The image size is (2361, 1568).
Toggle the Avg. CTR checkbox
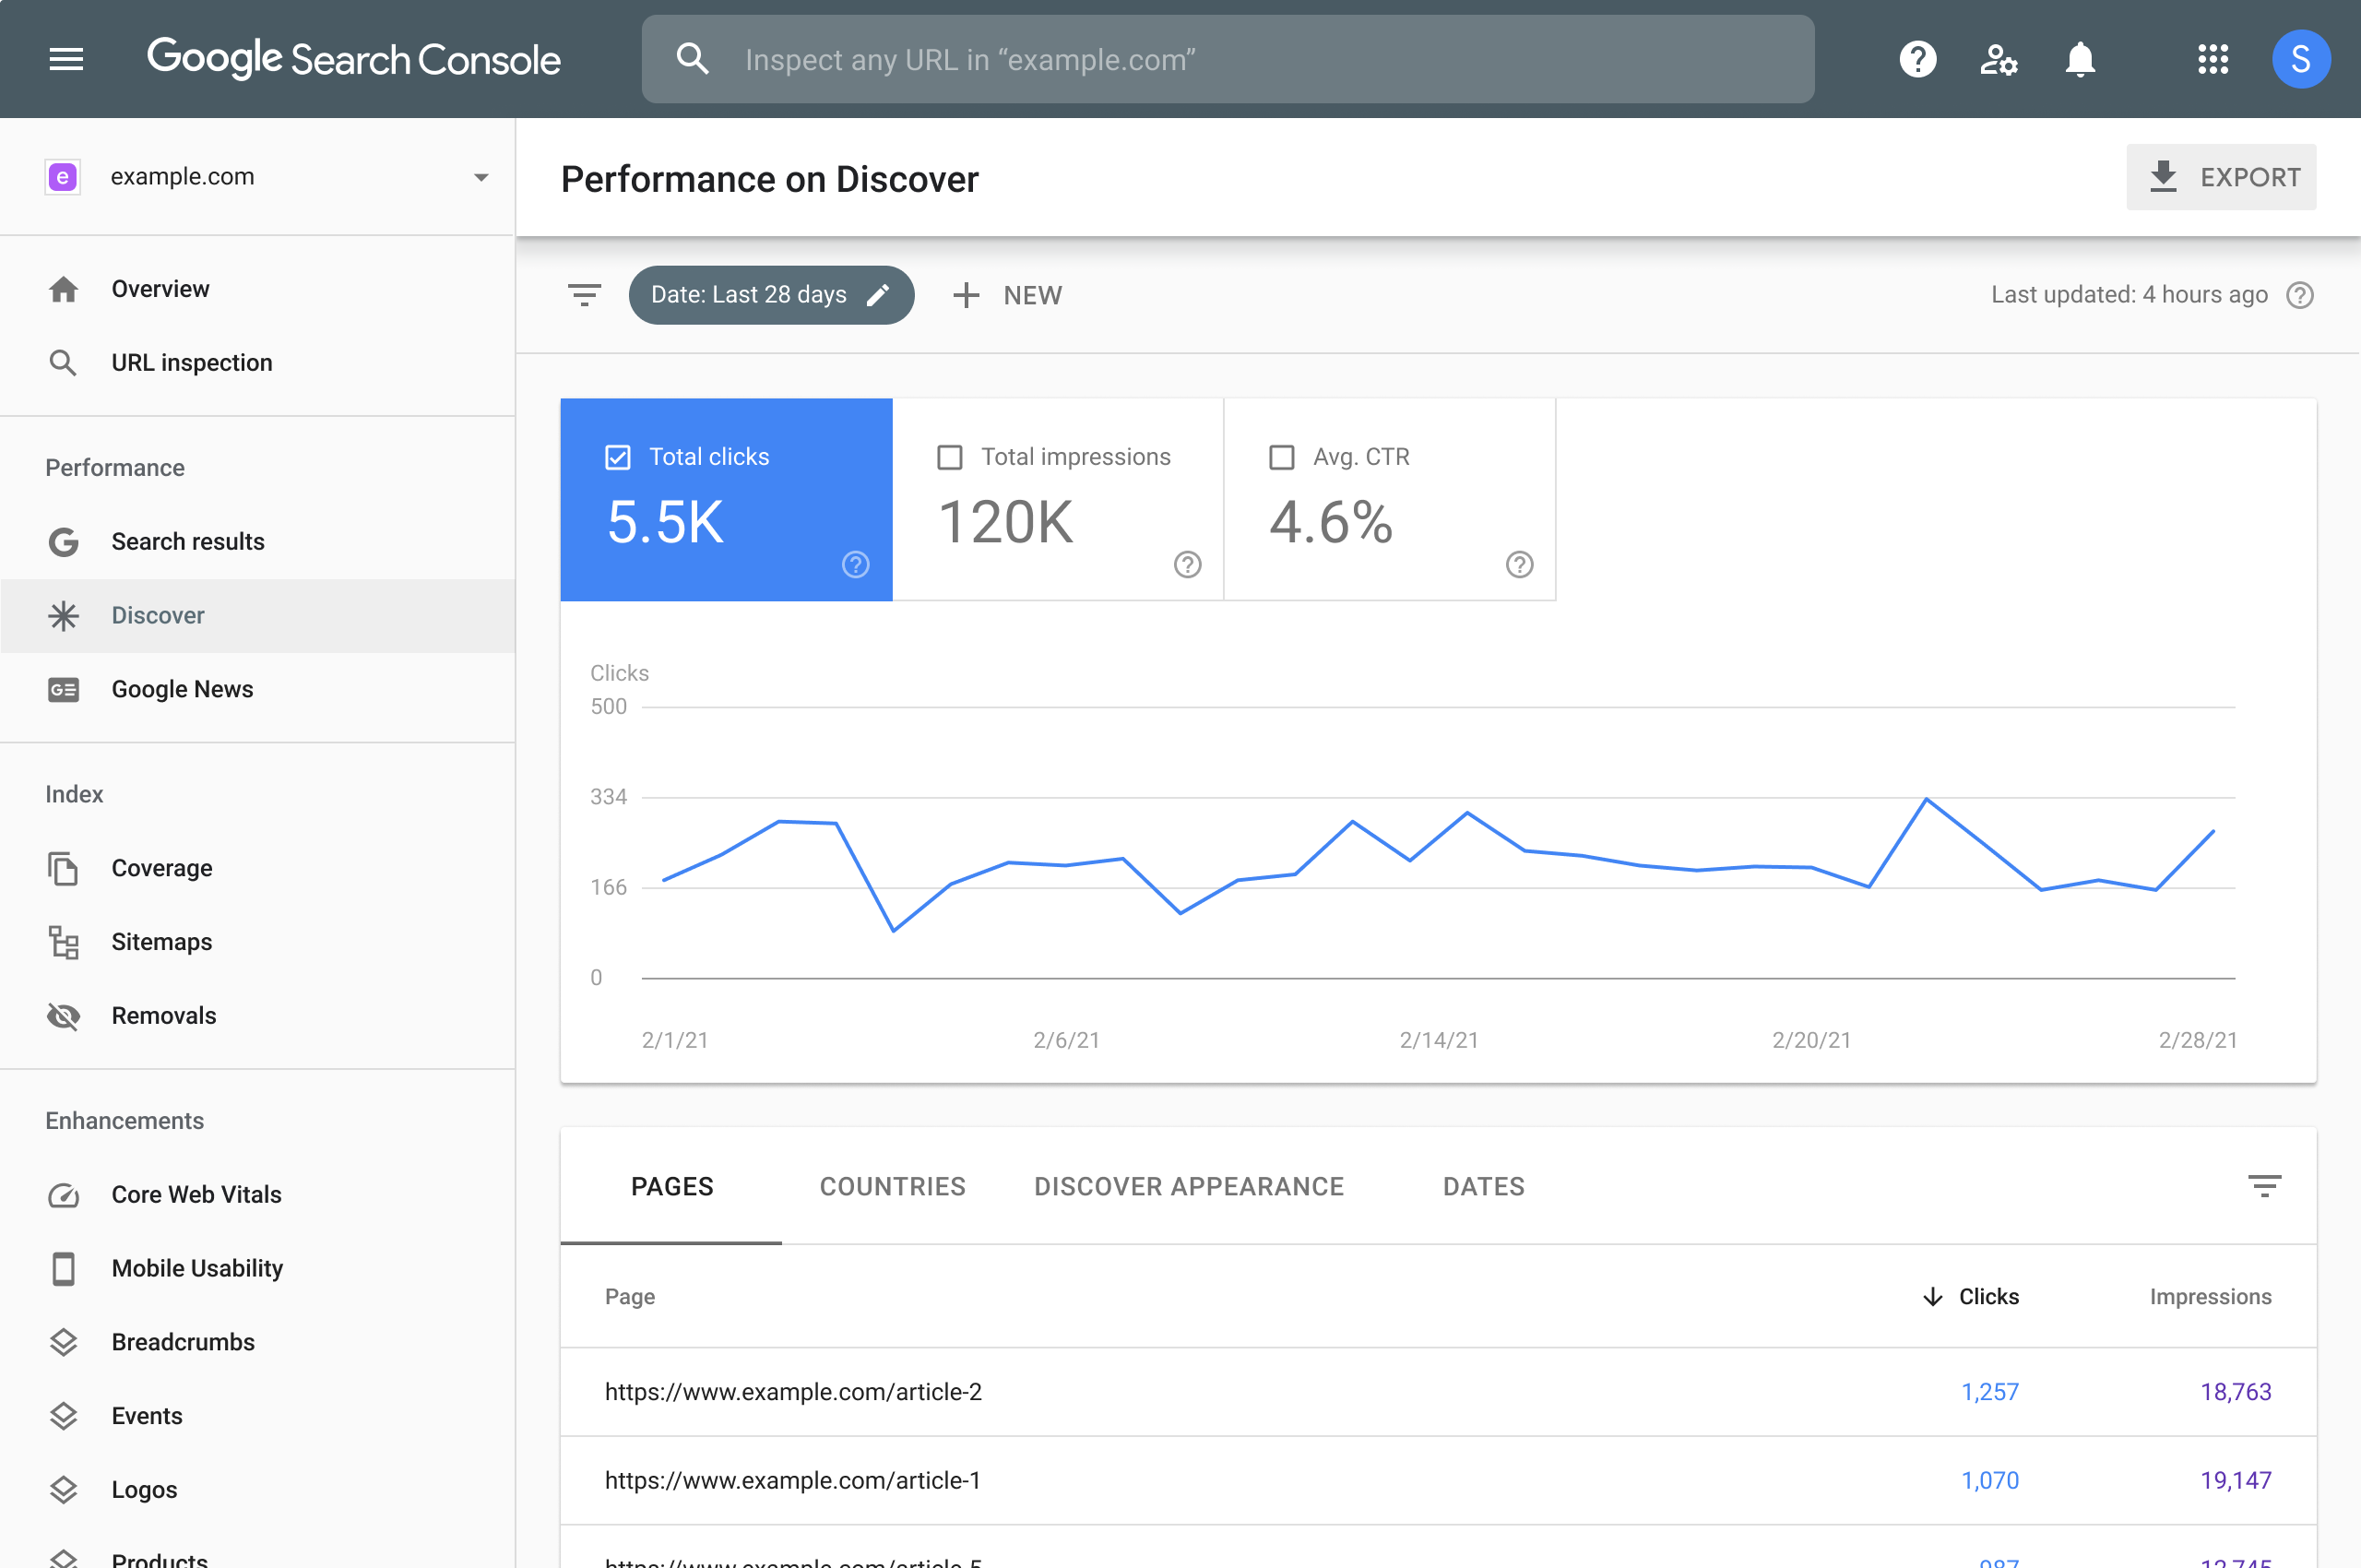point(1280,455)
